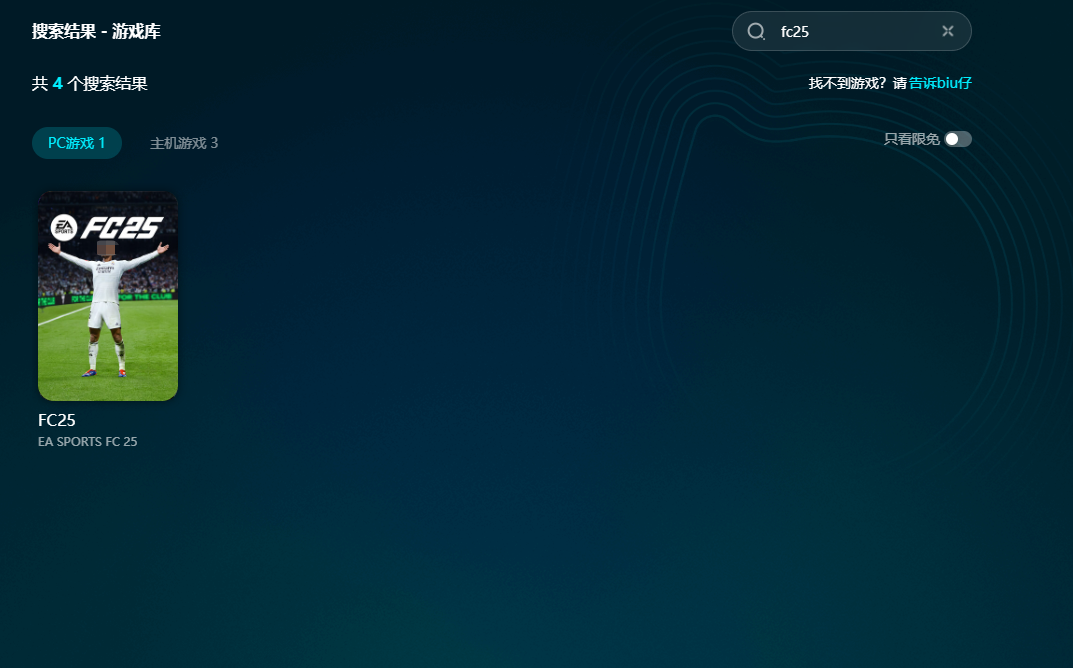Click the 共 4 个搜索结果 count text

click(90, 84)
